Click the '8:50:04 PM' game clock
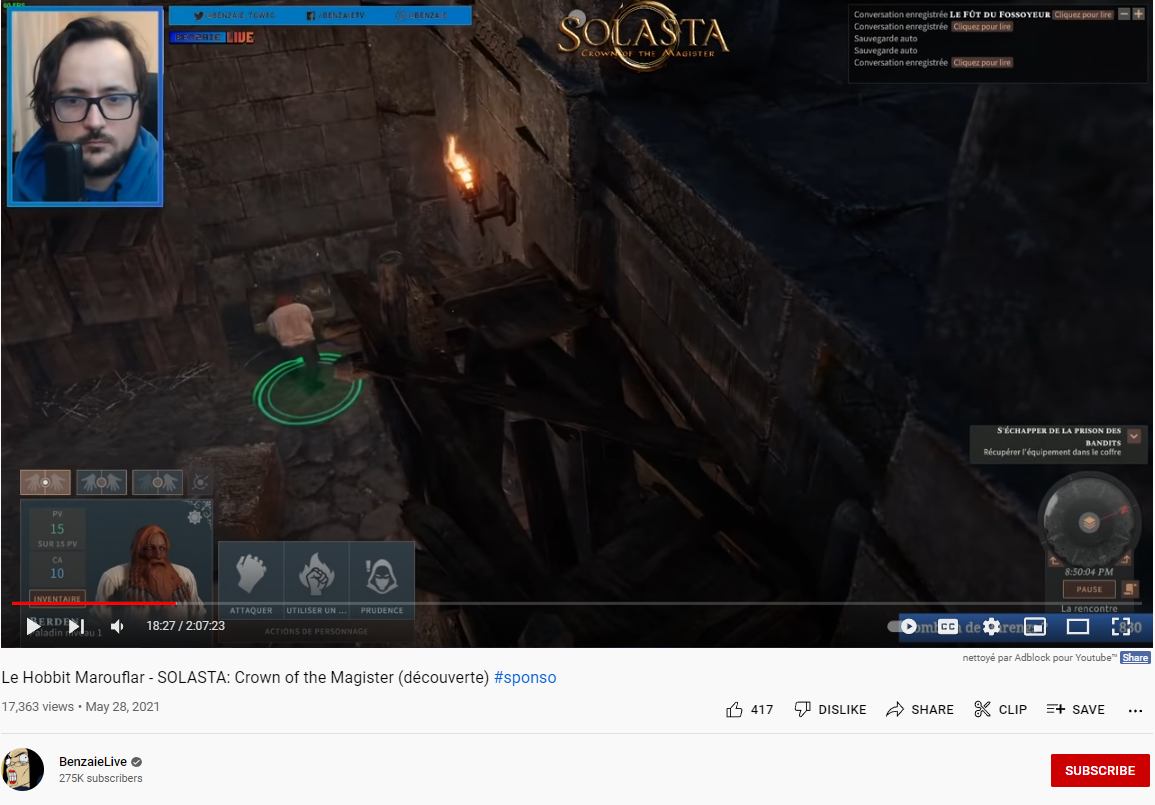Screen dimensions: 1155x805 click(1089, 572)
